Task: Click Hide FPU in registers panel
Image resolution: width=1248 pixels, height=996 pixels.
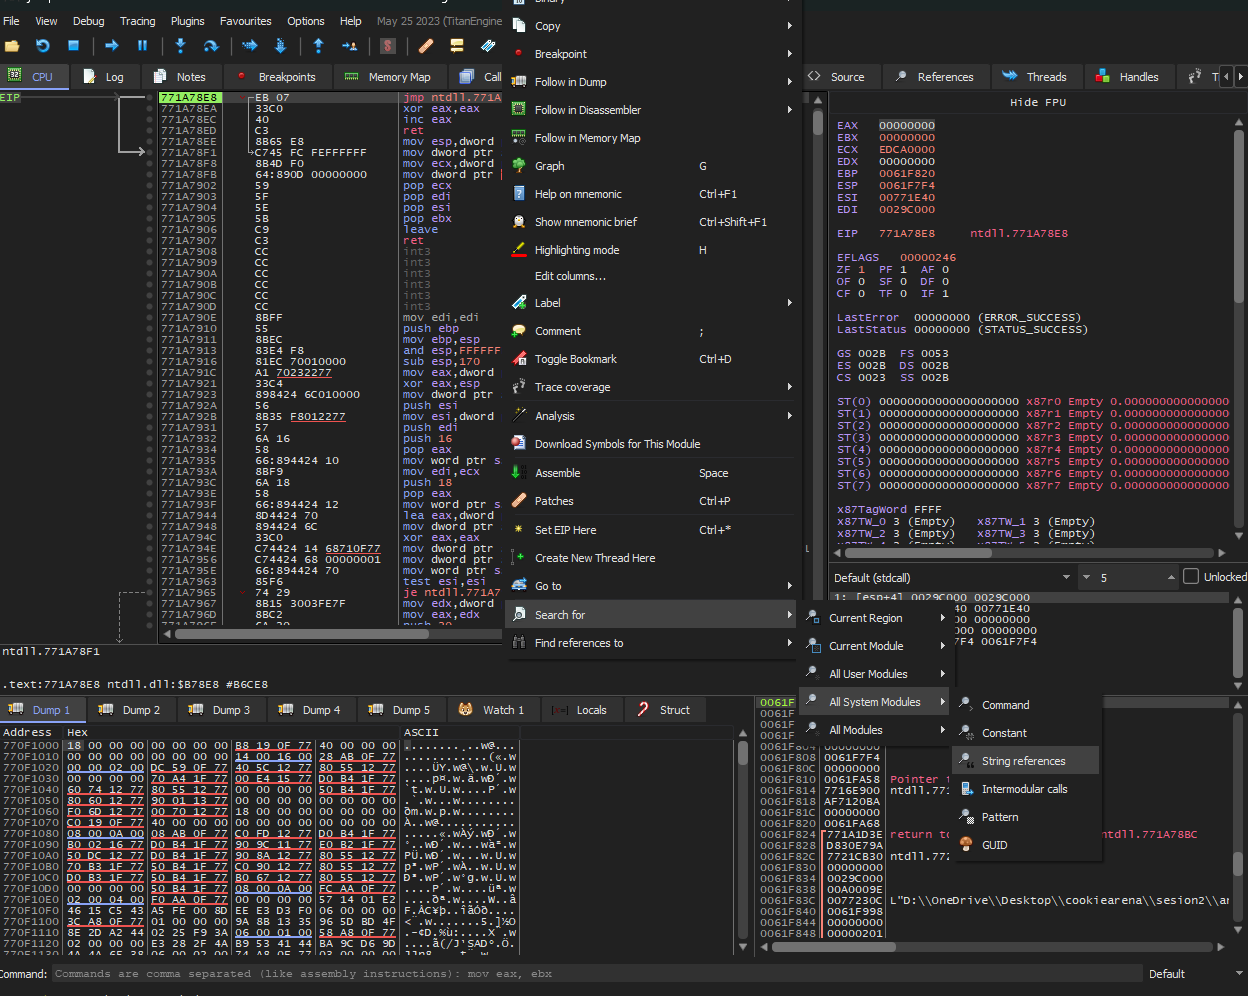Action: point(1037,102)
